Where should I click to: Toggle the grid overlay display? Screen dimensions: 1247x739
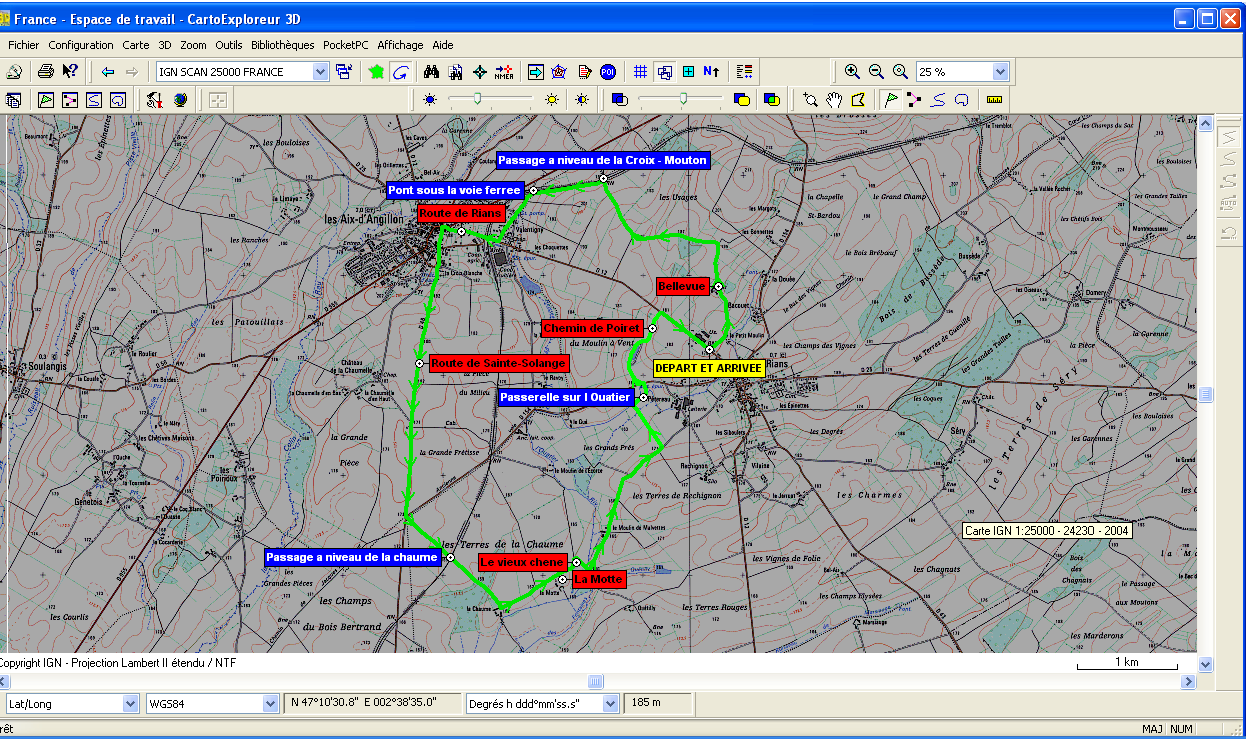641,71
